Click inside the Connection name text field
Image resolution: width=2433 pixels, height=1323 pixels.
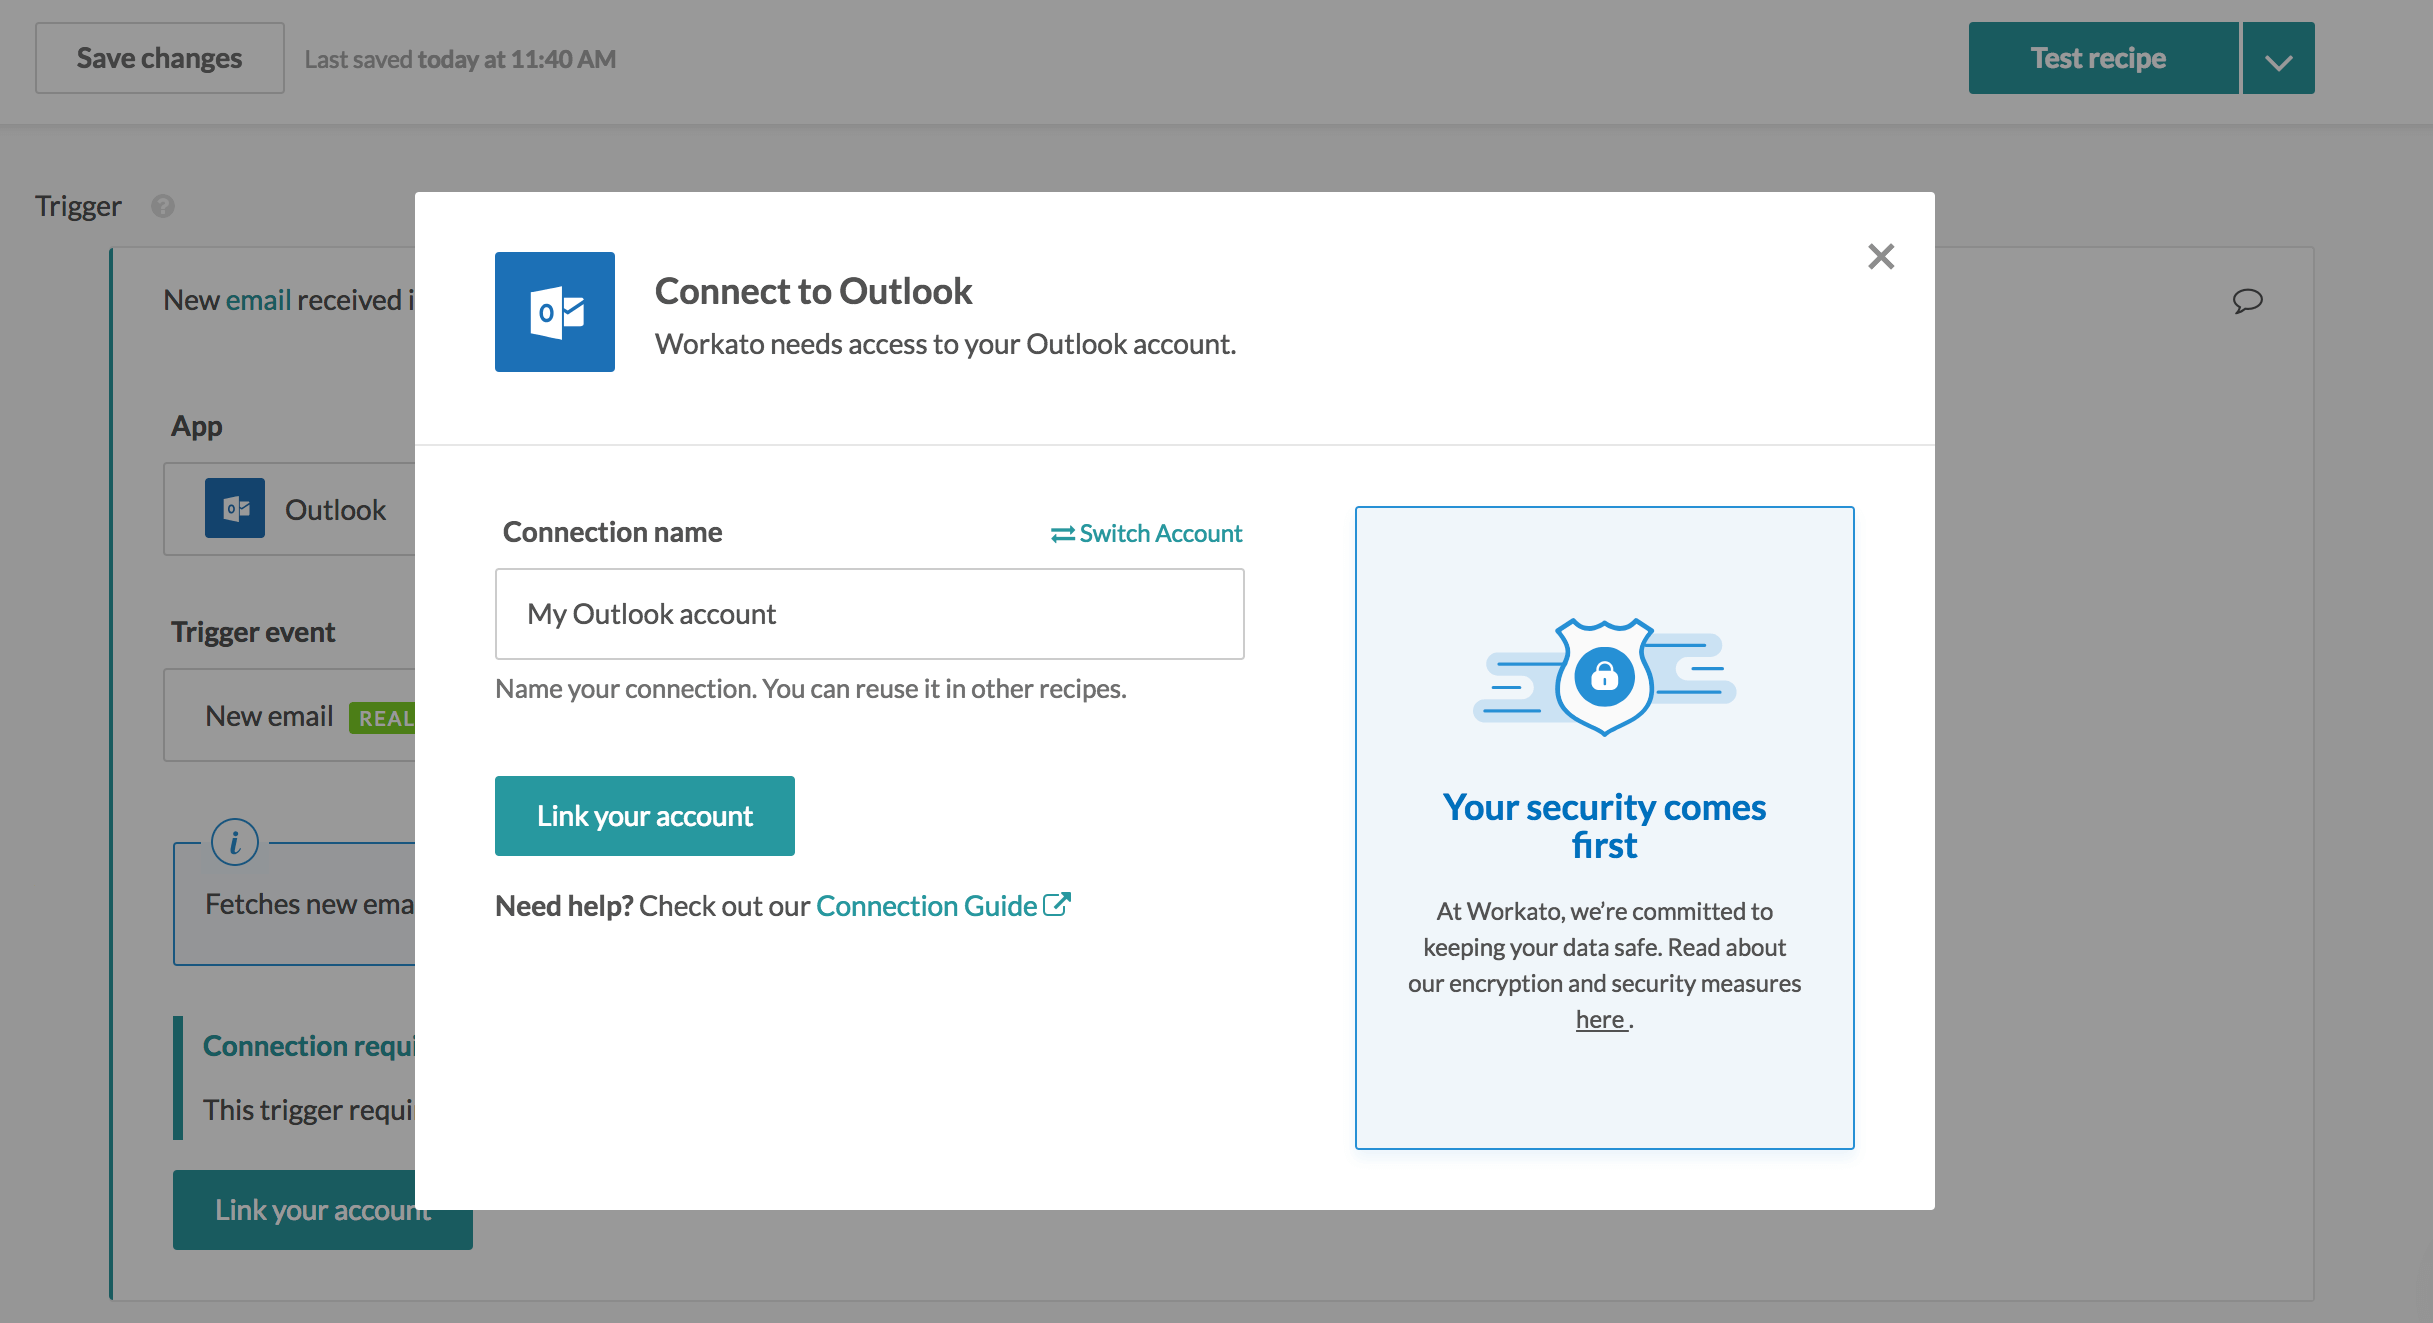pyautogui.click(x=868, y=613)
